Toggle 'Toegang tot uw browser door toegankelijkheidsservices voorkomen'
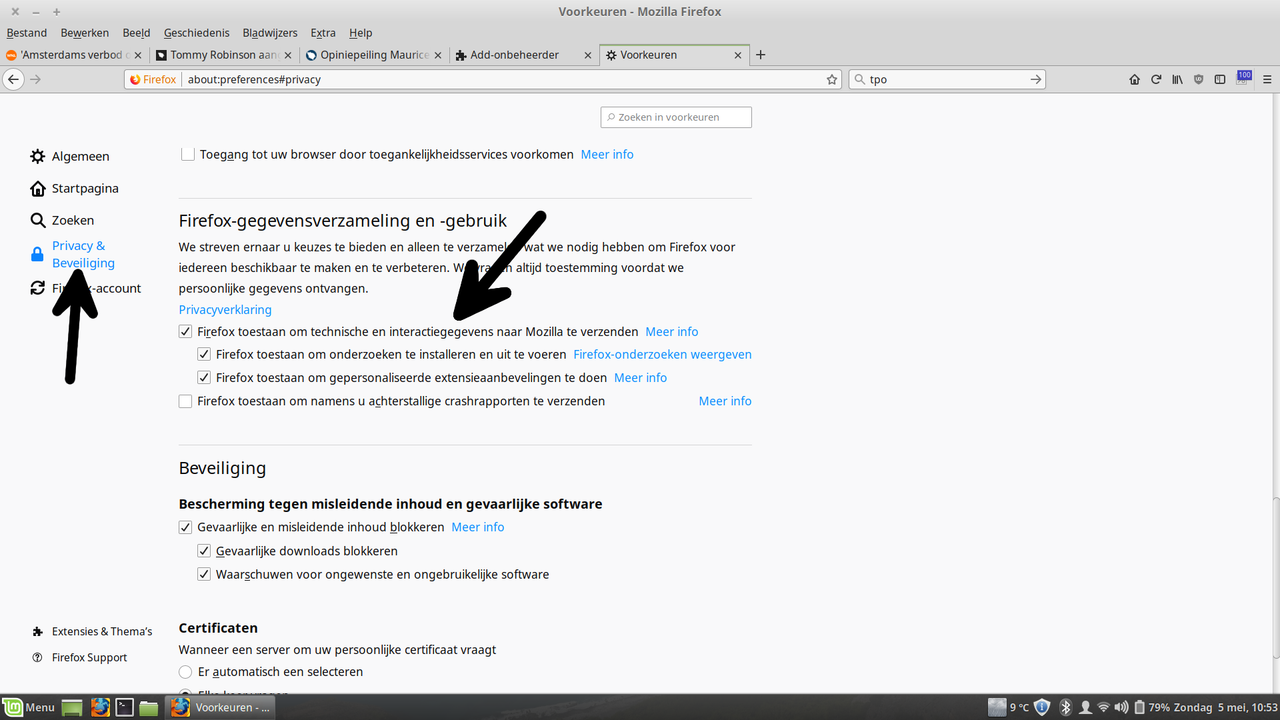Screen dimensions: 1280x720 click(x=187, y=154)
